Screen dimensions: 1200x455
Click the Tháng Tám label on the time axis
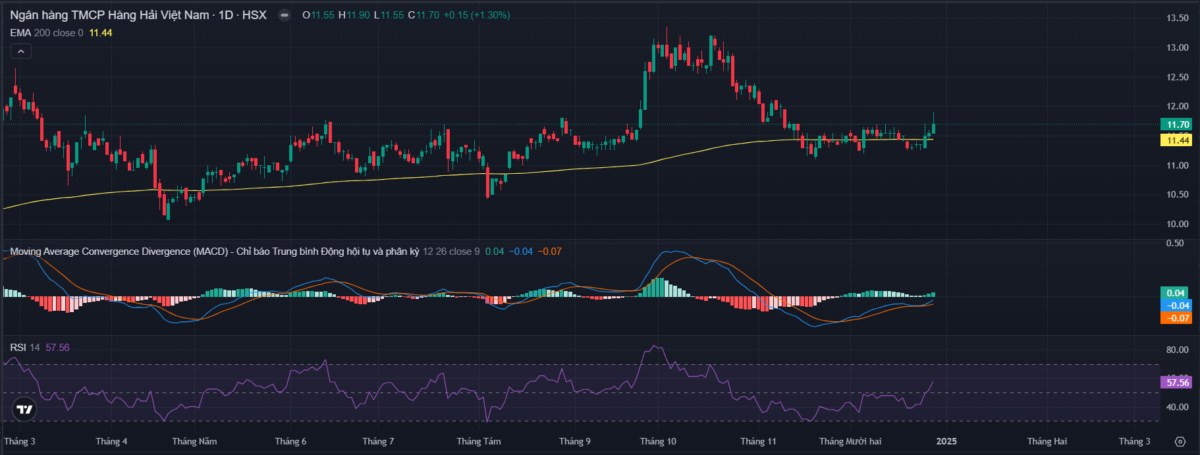[479, 441]
